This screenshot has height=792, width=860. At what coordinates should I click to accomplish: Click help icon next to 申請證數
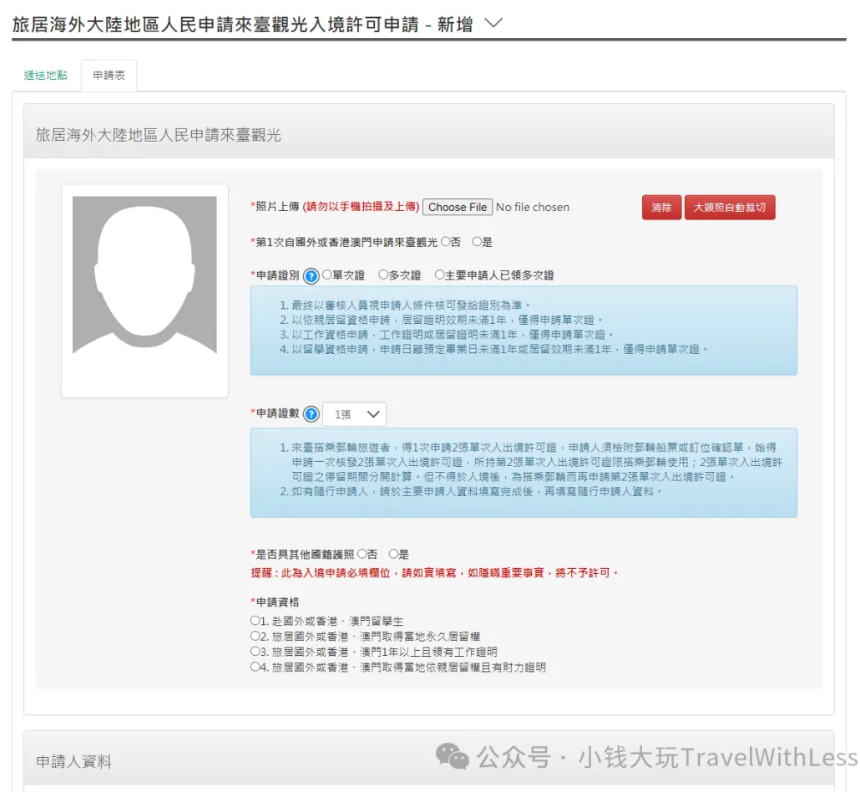tap(311, 414)
